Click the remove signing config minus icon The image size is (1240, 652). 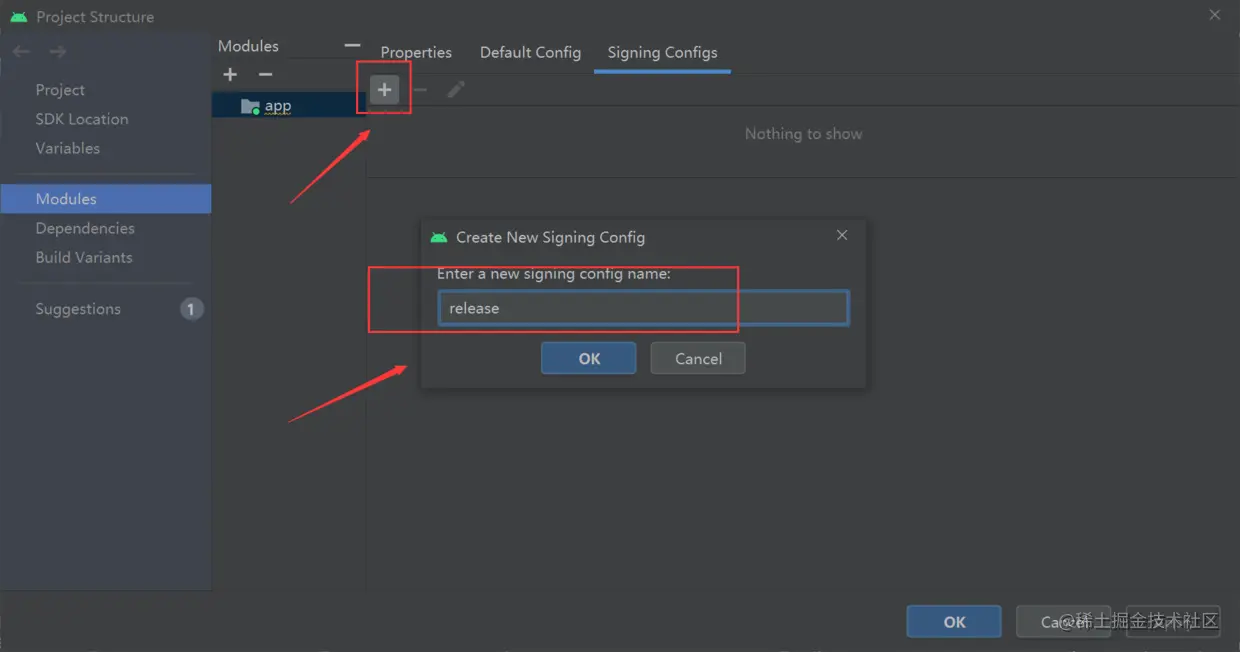[420, 90]
